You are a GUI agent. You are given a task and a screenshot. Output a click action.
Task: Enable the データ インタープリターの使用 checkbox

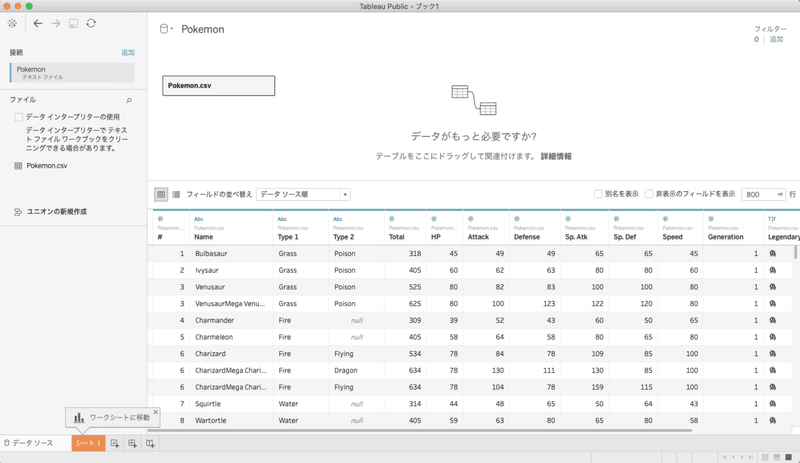click(19, 117)
